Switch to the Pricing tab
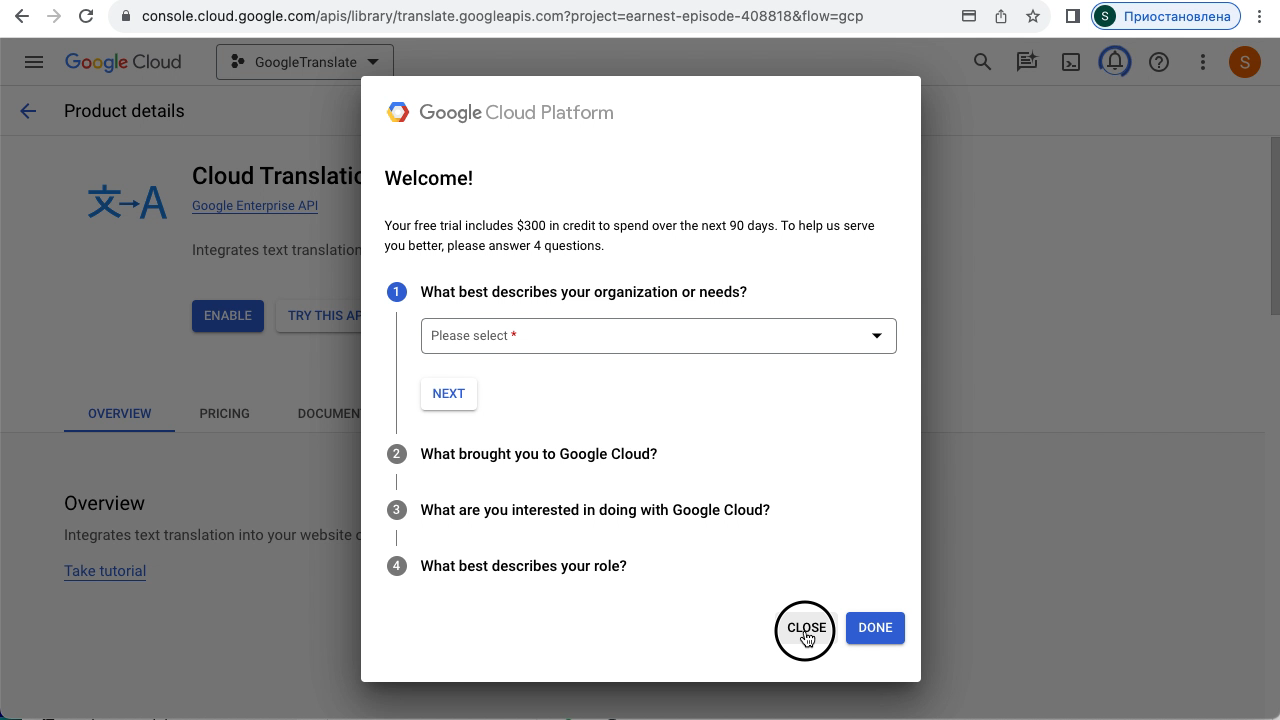 coord(224,413)
